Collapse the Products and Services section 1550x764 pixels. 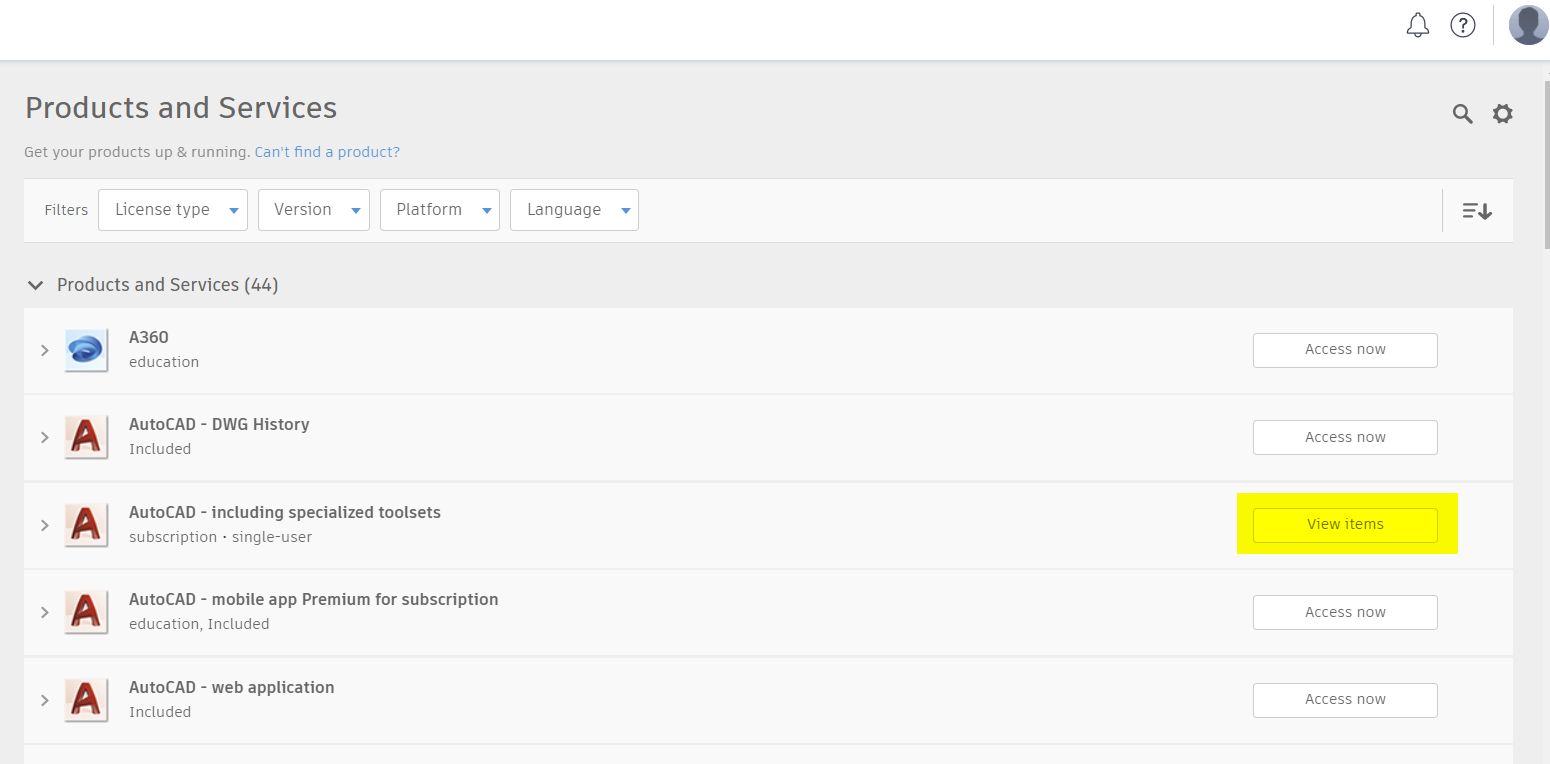pos(36,285)
